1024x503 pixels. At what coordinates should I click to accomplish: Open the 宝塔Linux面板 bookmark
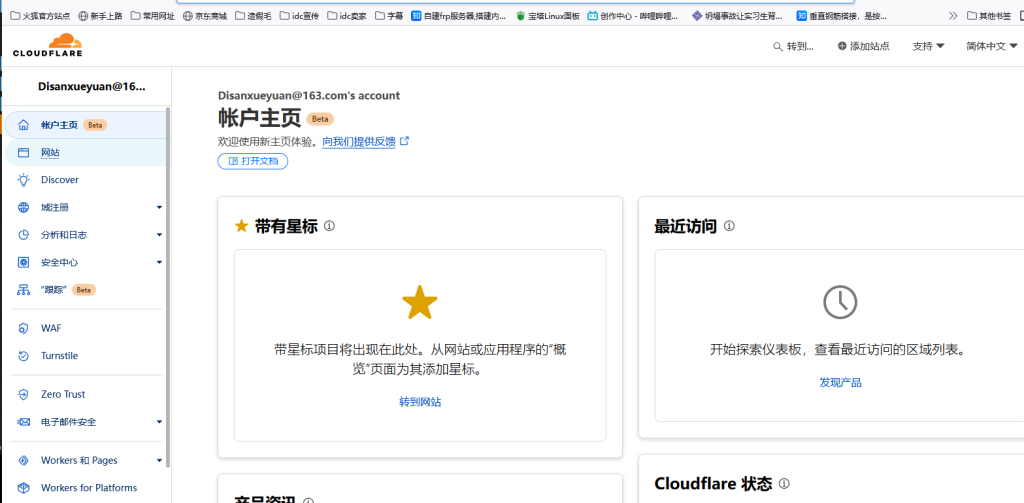547,16
